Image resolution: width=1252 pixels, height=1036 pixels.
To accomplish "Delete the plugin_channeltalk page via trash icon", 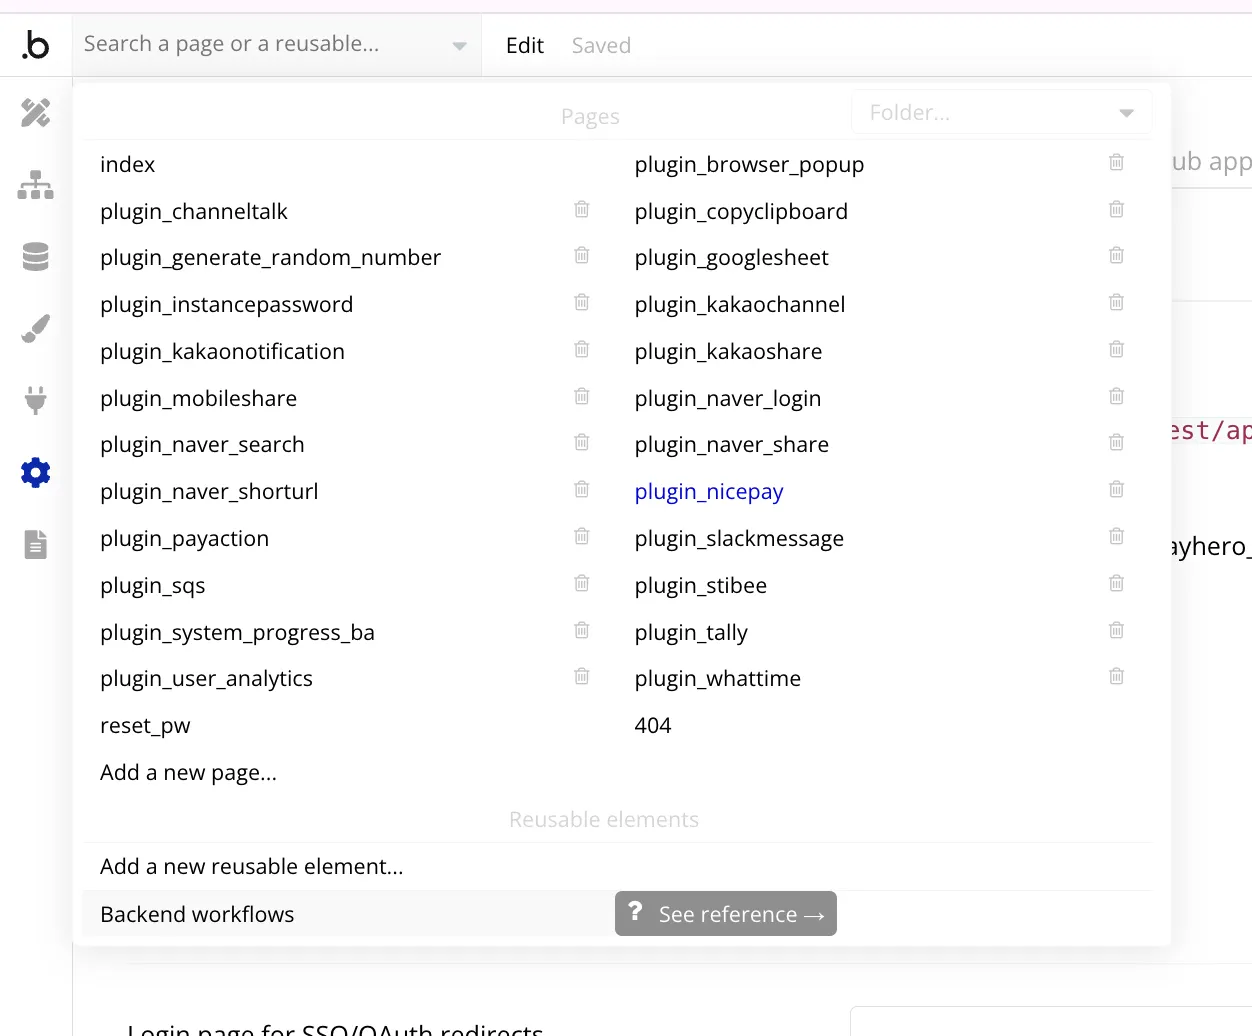I will pos(582,209).
